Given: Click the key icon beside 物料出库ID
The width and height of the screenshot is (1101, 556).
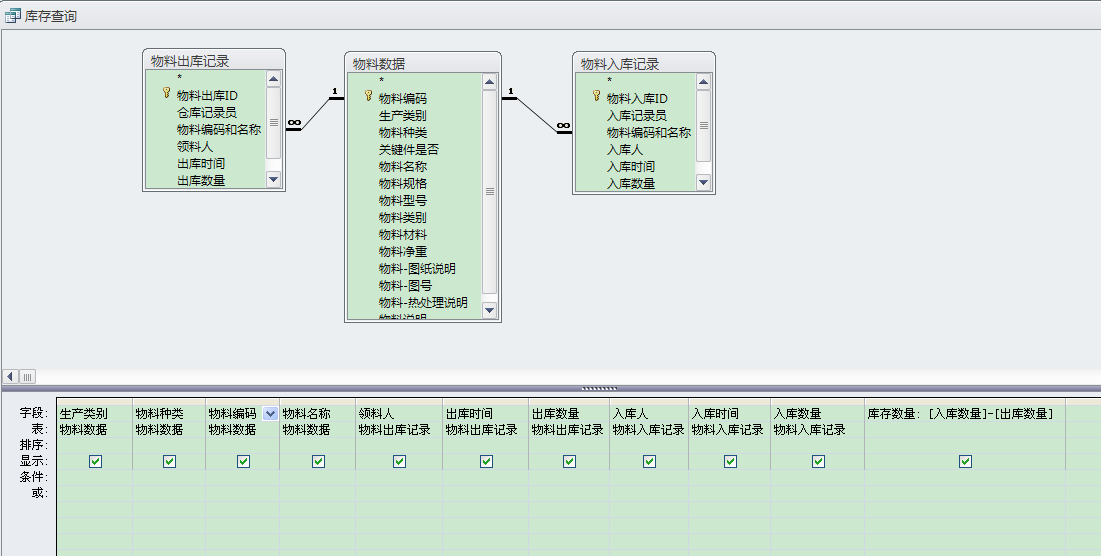Looking at the screenshot, I should (x=166, y=94).
